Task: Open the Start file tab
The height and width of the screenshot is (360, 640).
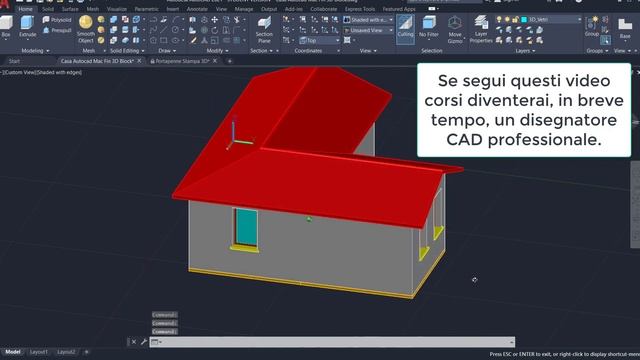Action: pos(14,61)
